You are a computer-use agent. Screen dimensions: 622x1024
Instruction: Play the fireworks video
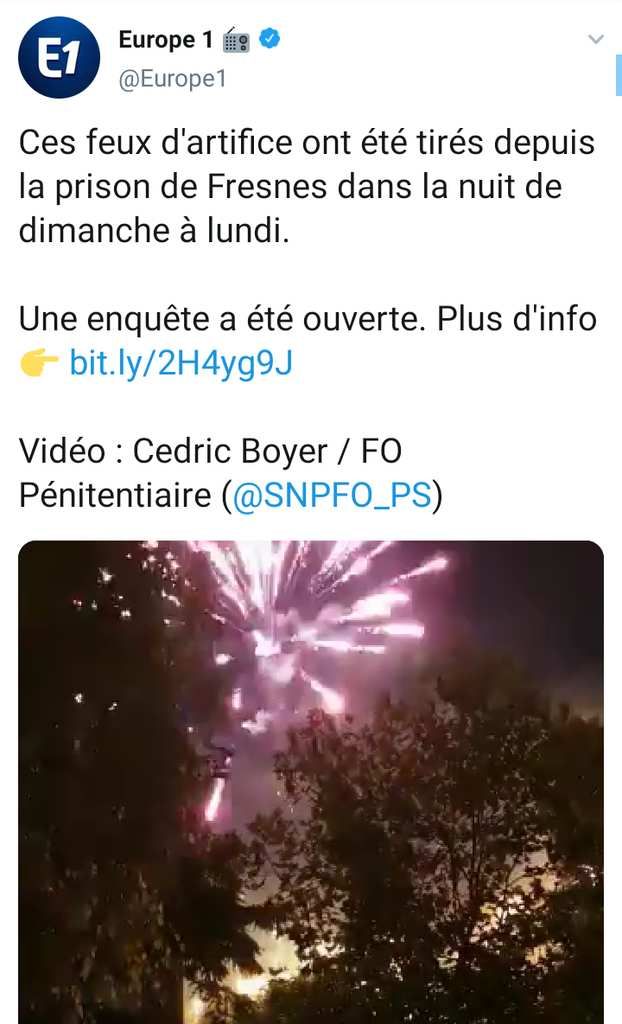pos(311,782)
